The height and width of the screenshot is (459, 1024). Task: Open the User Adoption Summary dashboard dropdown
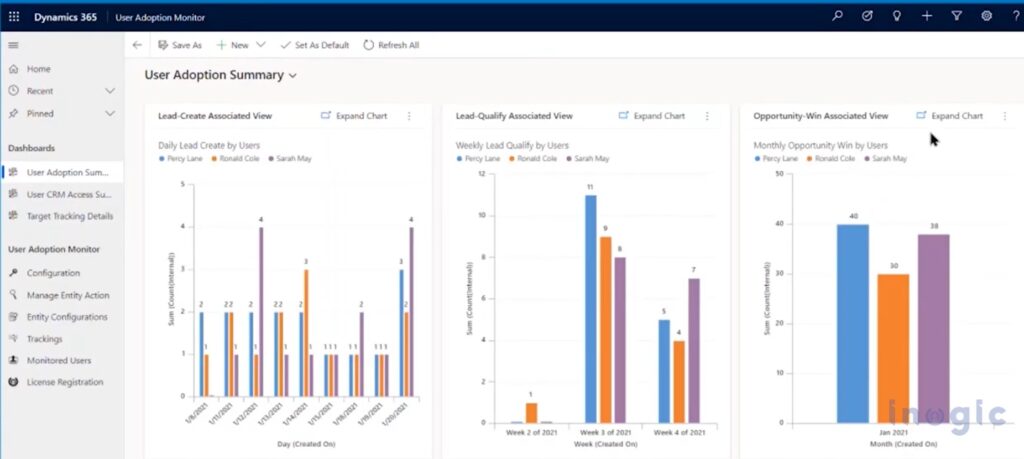[x=293, y=75]
